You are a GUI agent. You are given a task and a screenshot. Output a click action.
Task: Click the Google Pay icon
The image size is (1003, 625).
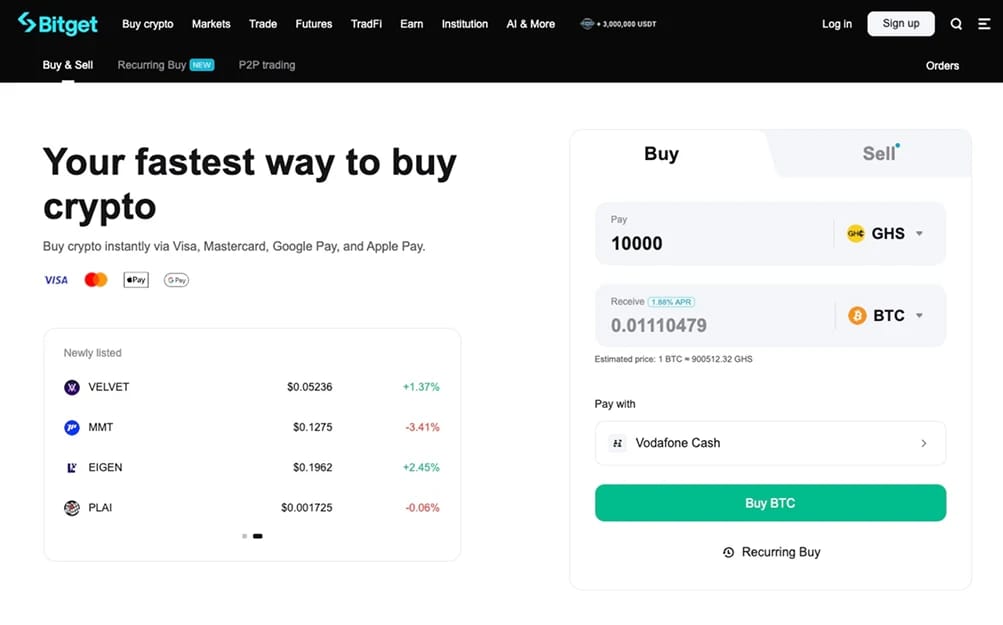[x=176, y=280]
